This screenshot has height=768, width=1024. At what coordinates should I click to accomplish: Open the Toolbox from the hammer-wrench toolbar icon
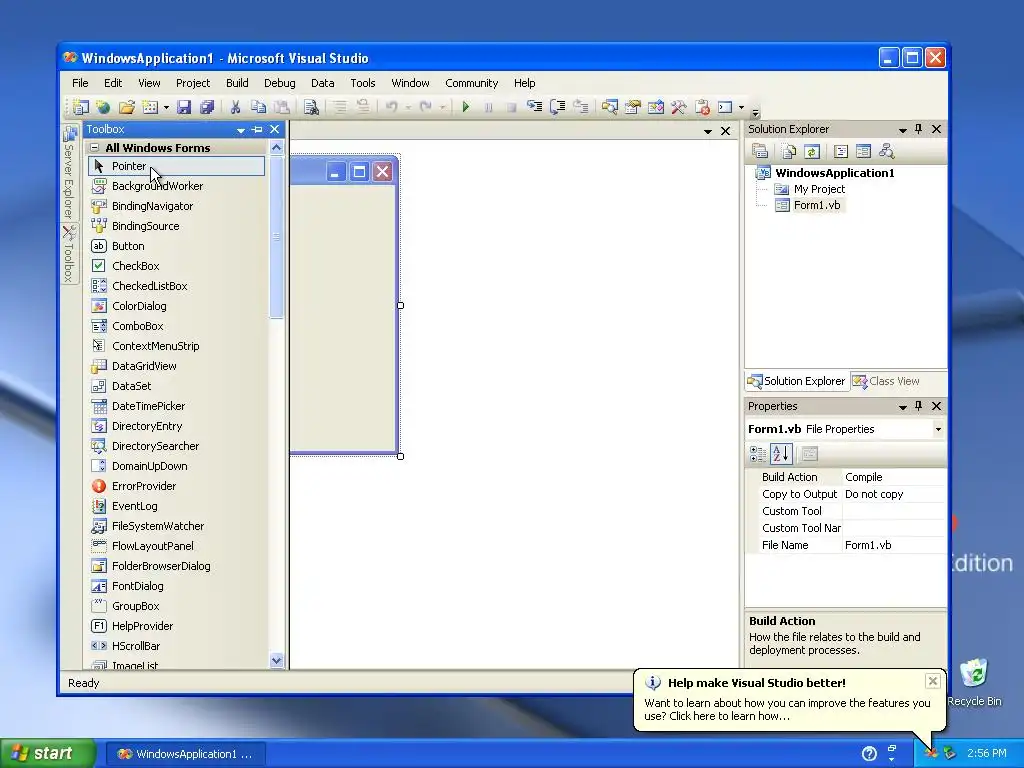pos(679,106)
